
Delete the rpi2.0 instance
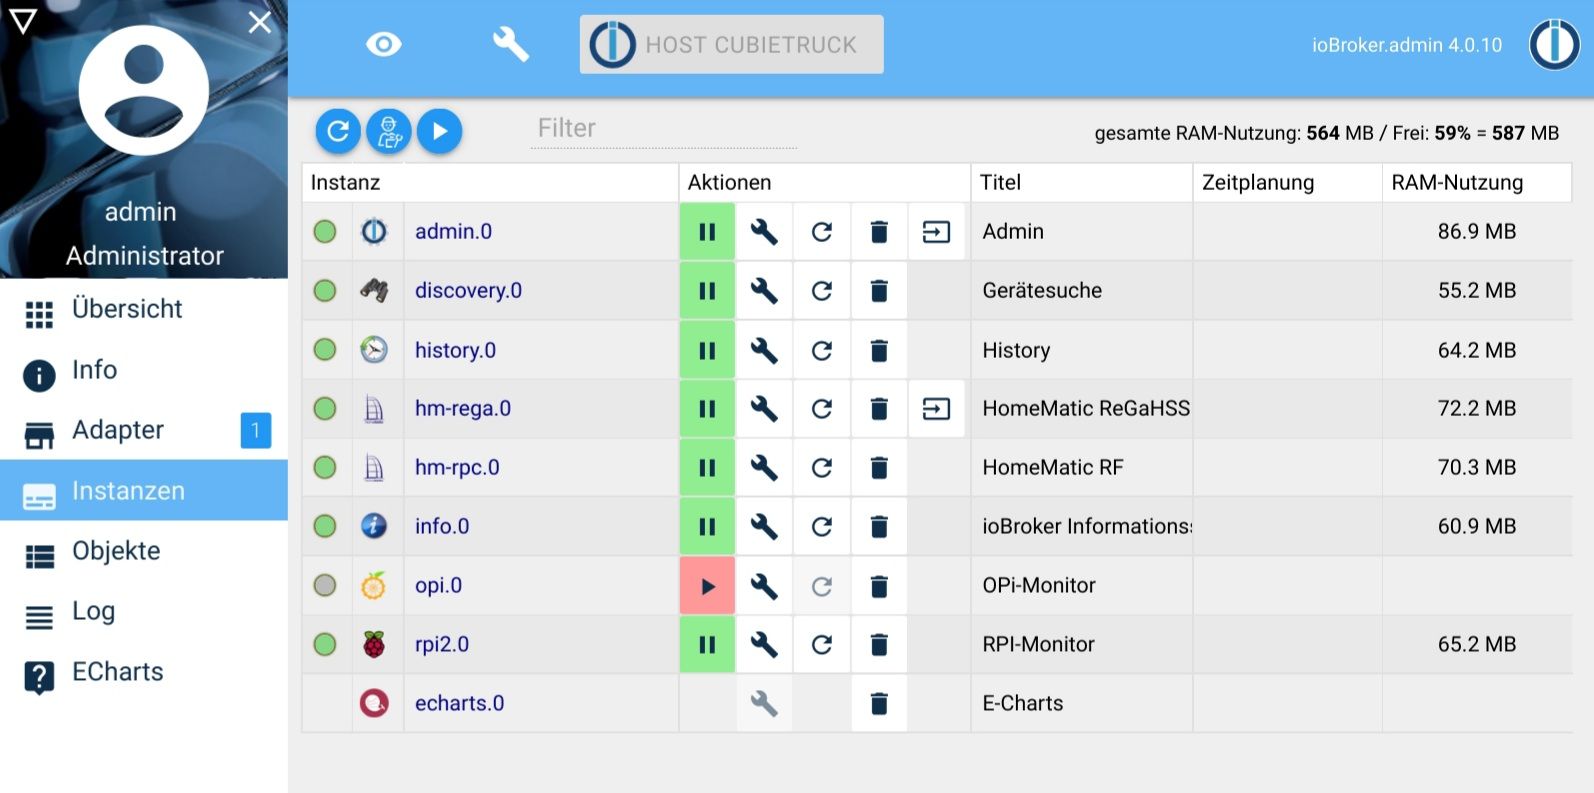pyautogui.click(x=879, y=645)
